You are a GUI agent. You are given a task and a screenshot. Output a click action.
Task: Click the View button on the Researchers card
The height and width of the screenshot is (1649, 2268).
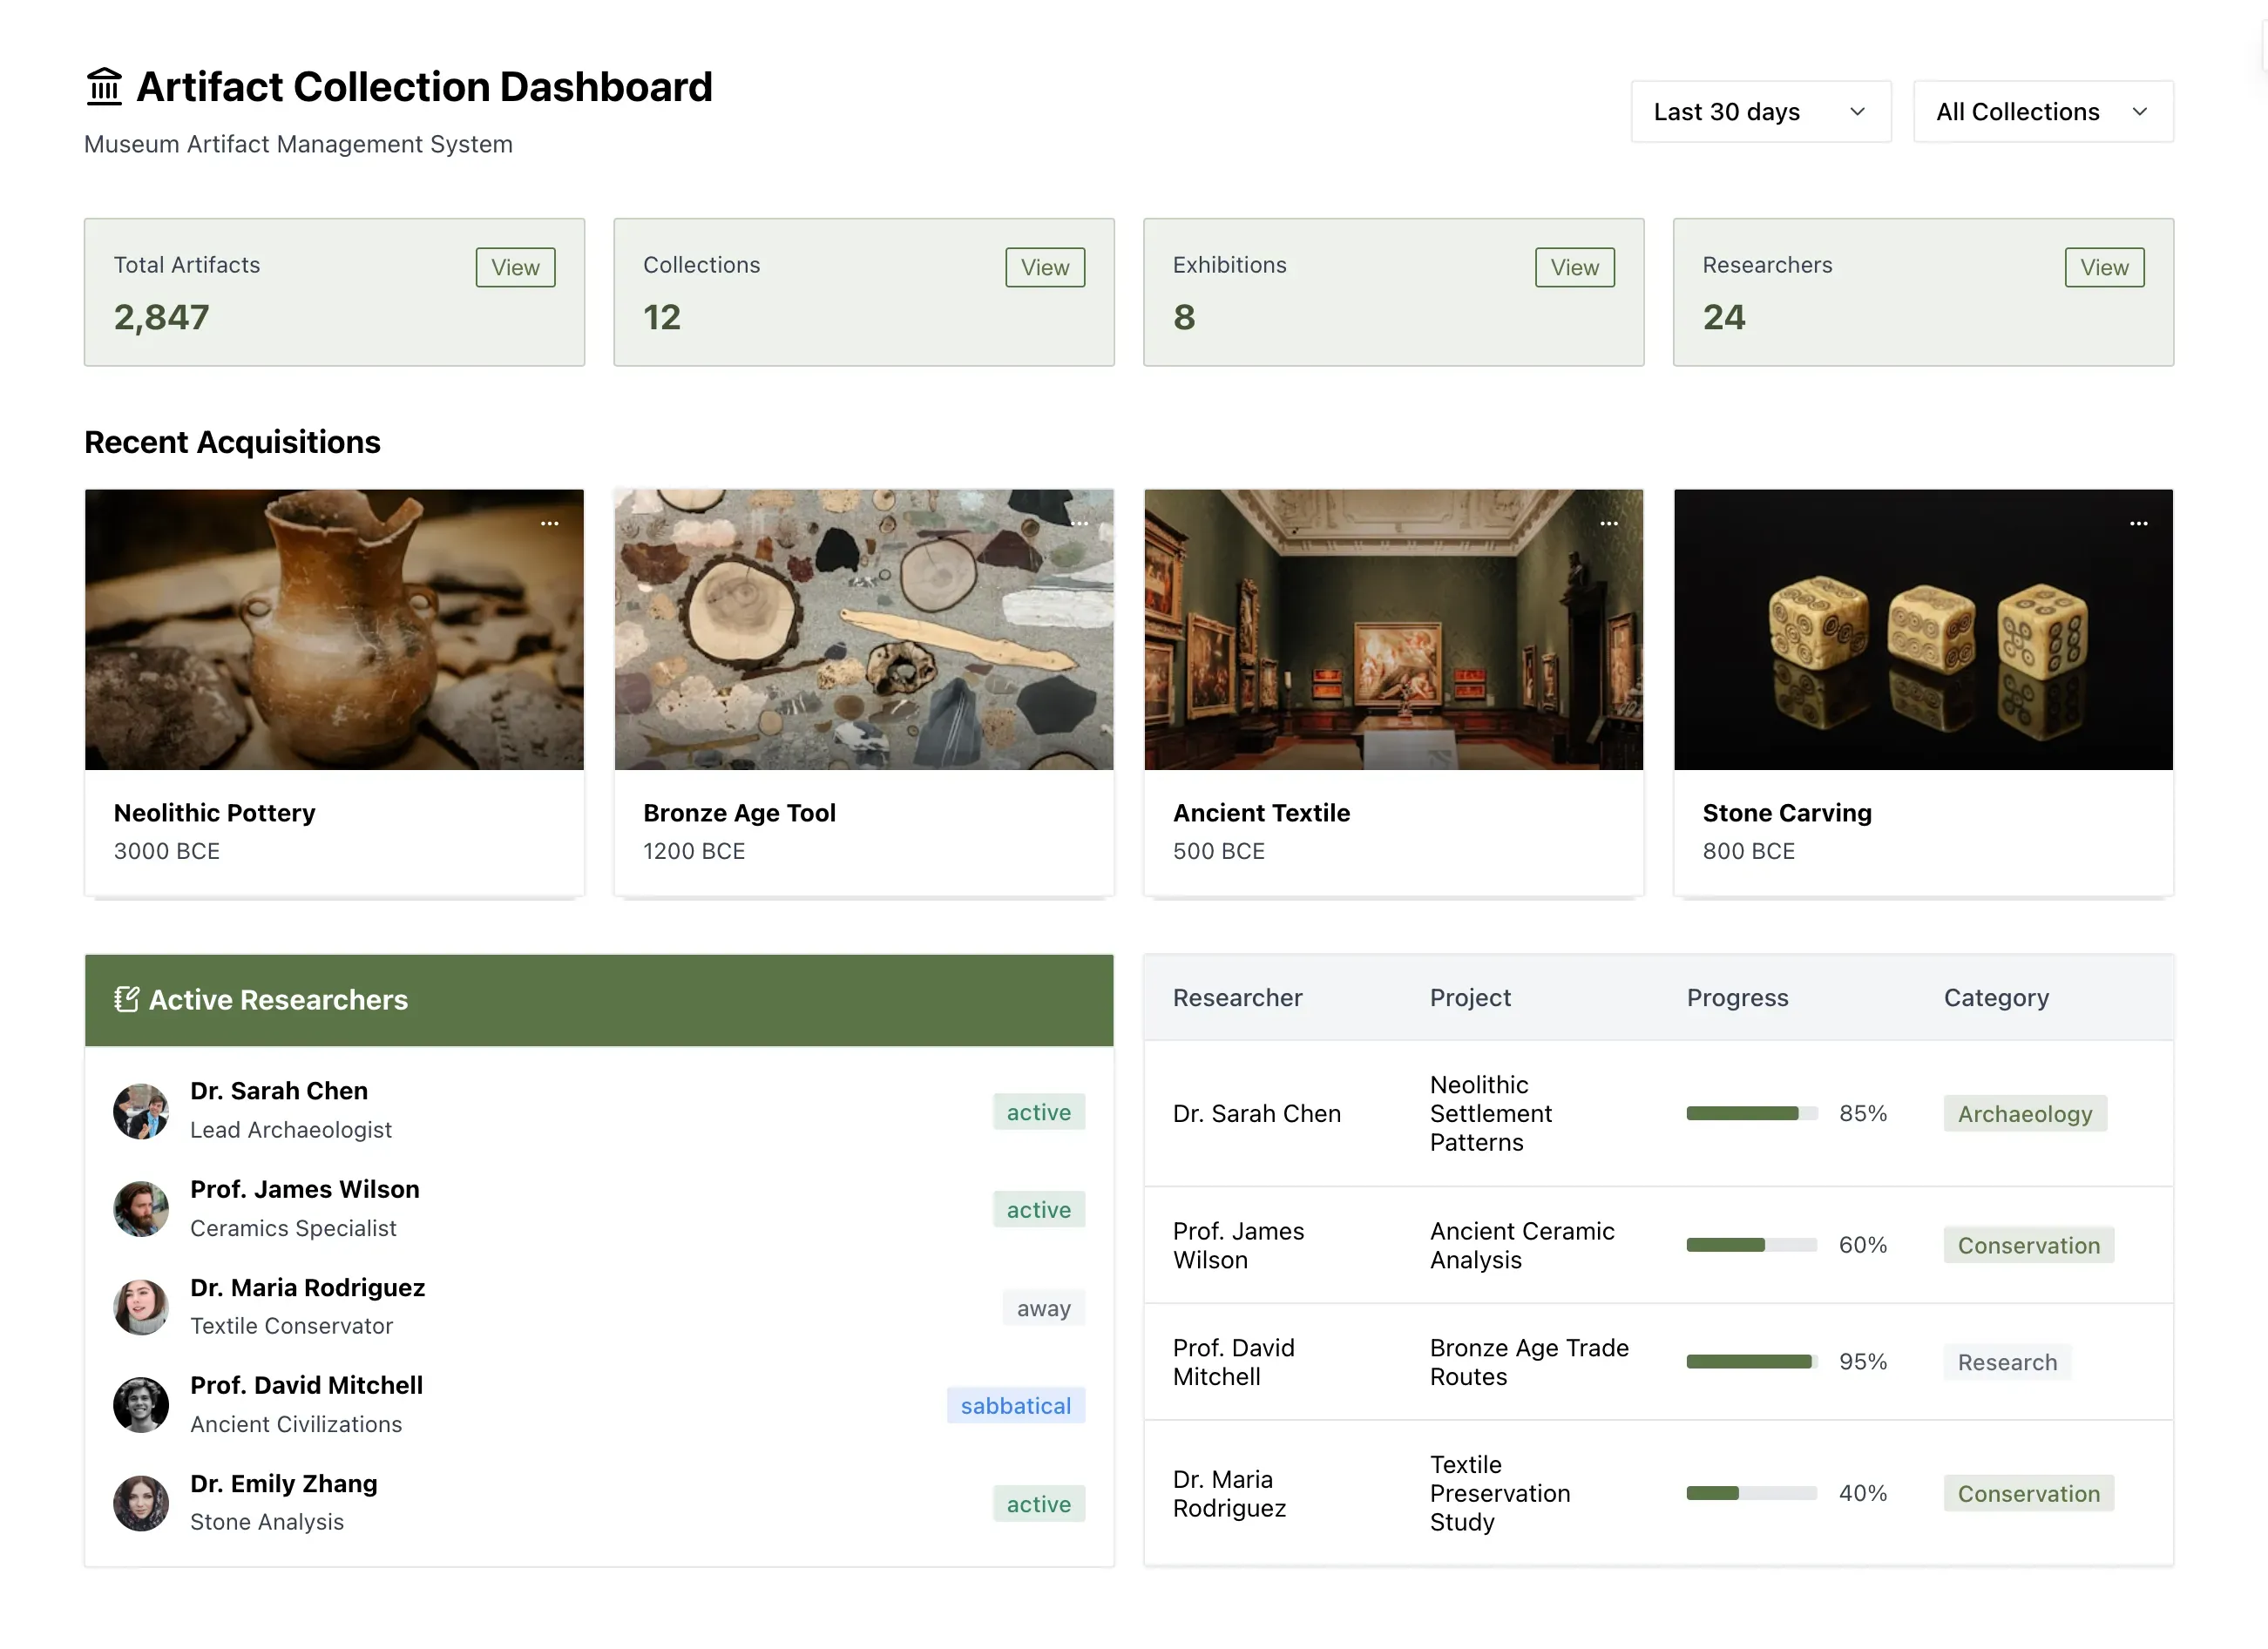2104,268
